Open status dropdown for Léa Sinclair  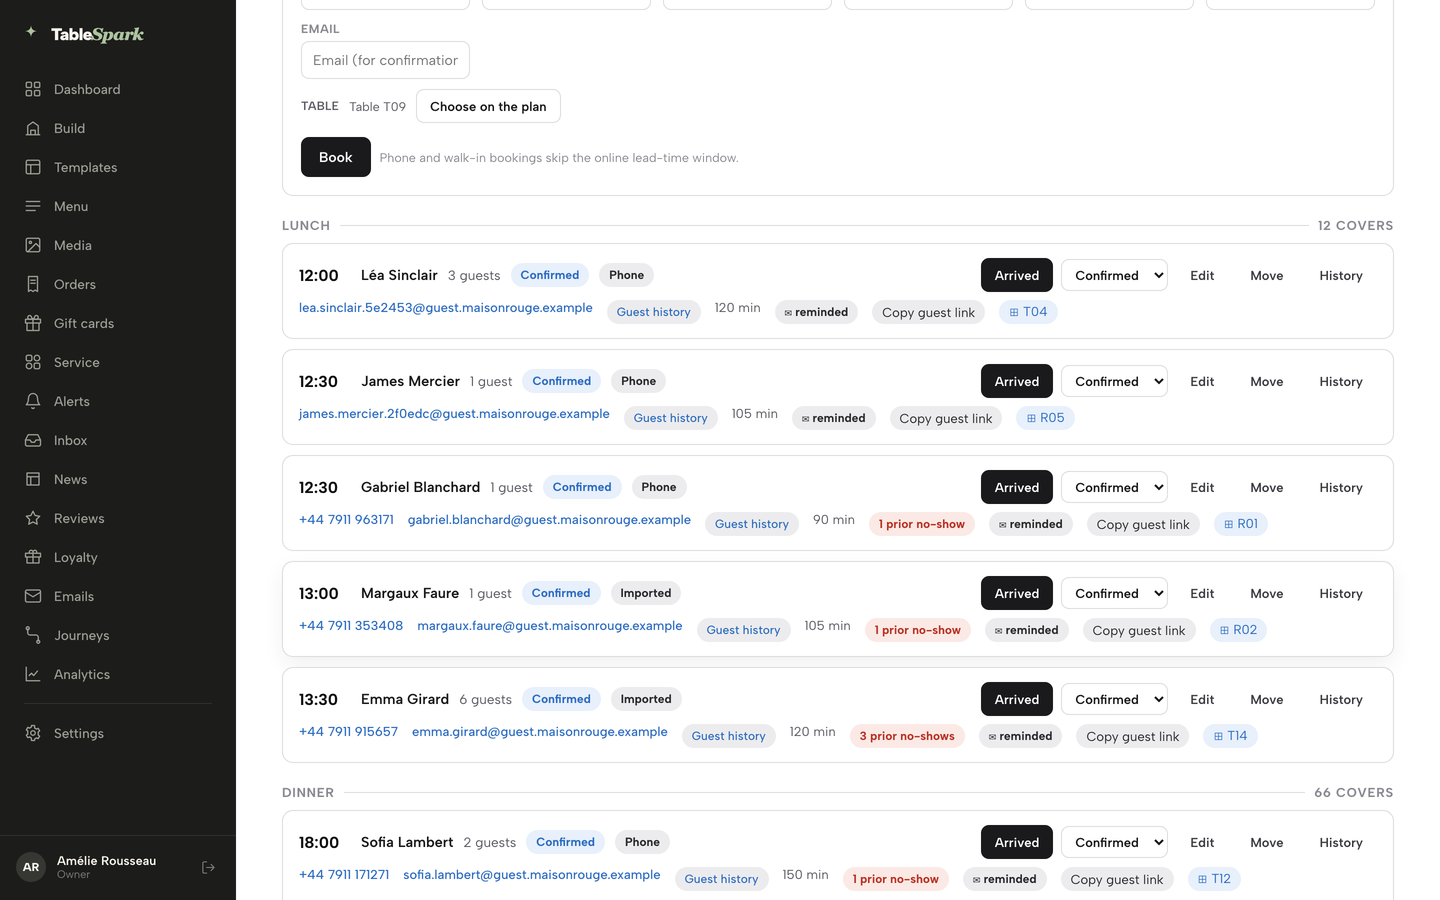(1114, 275)
